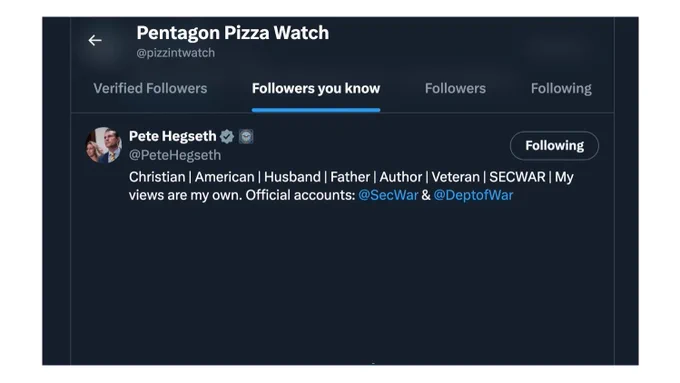Go back using the left arrow icon
This screenshot has width=680, height=383.
tap(95, 40)
